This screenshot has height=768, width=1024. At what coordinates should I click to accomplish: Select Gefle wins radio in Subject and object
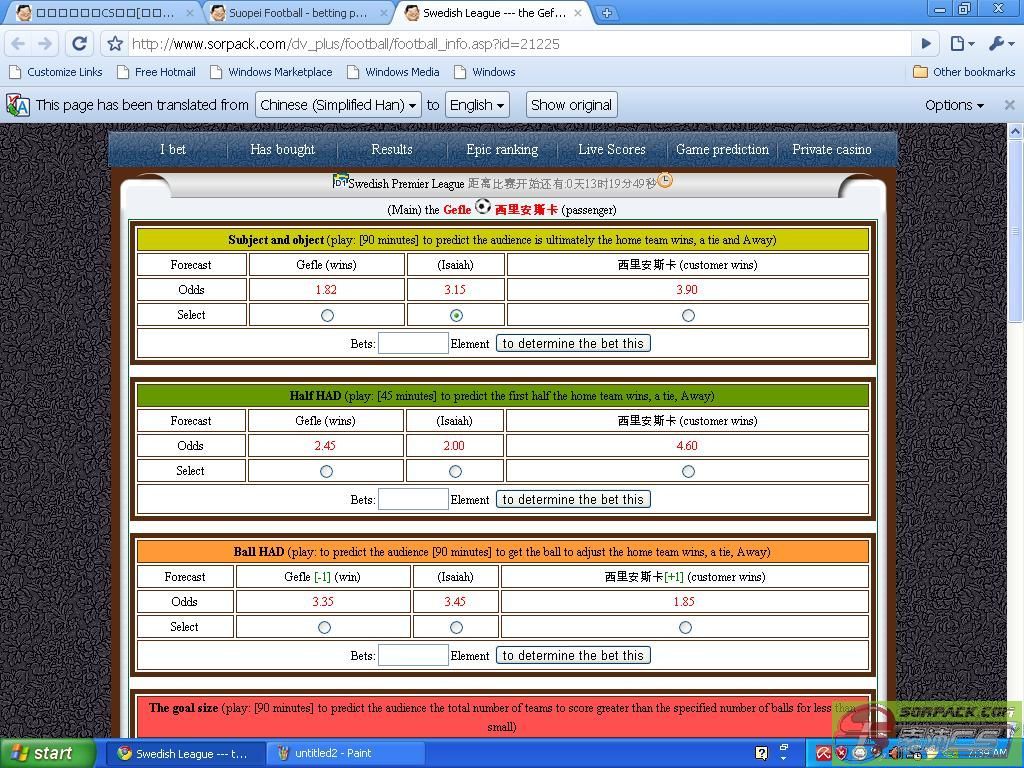(x=327, y=315)
